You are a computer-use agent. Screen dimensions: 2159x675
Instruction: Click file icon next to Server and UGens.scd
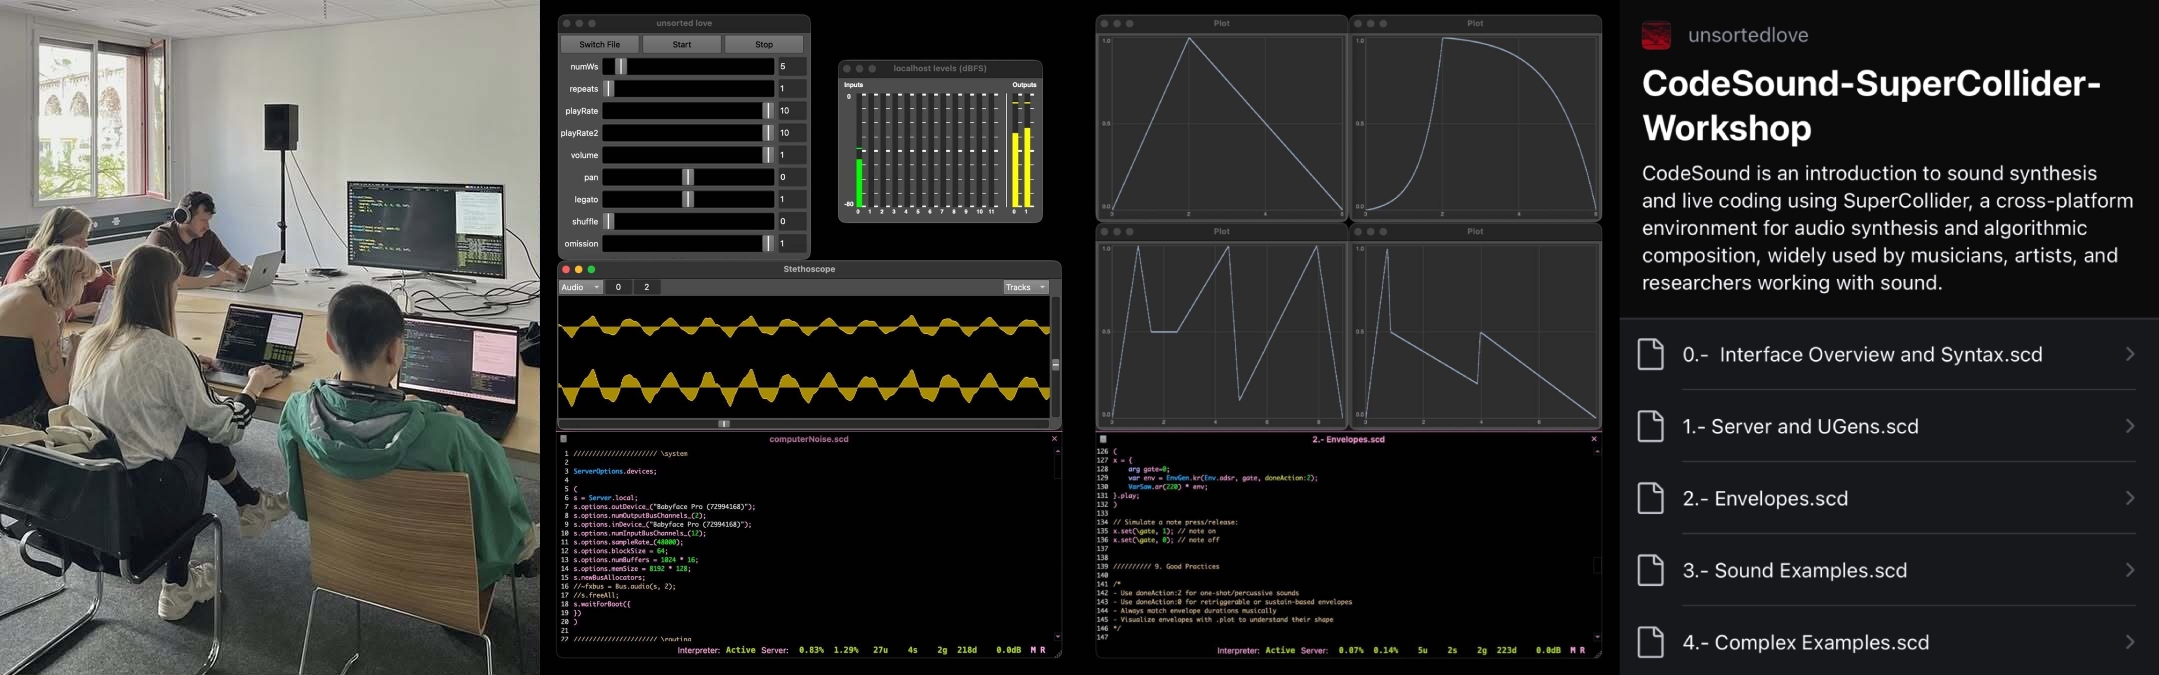[x=1651, y=427]
